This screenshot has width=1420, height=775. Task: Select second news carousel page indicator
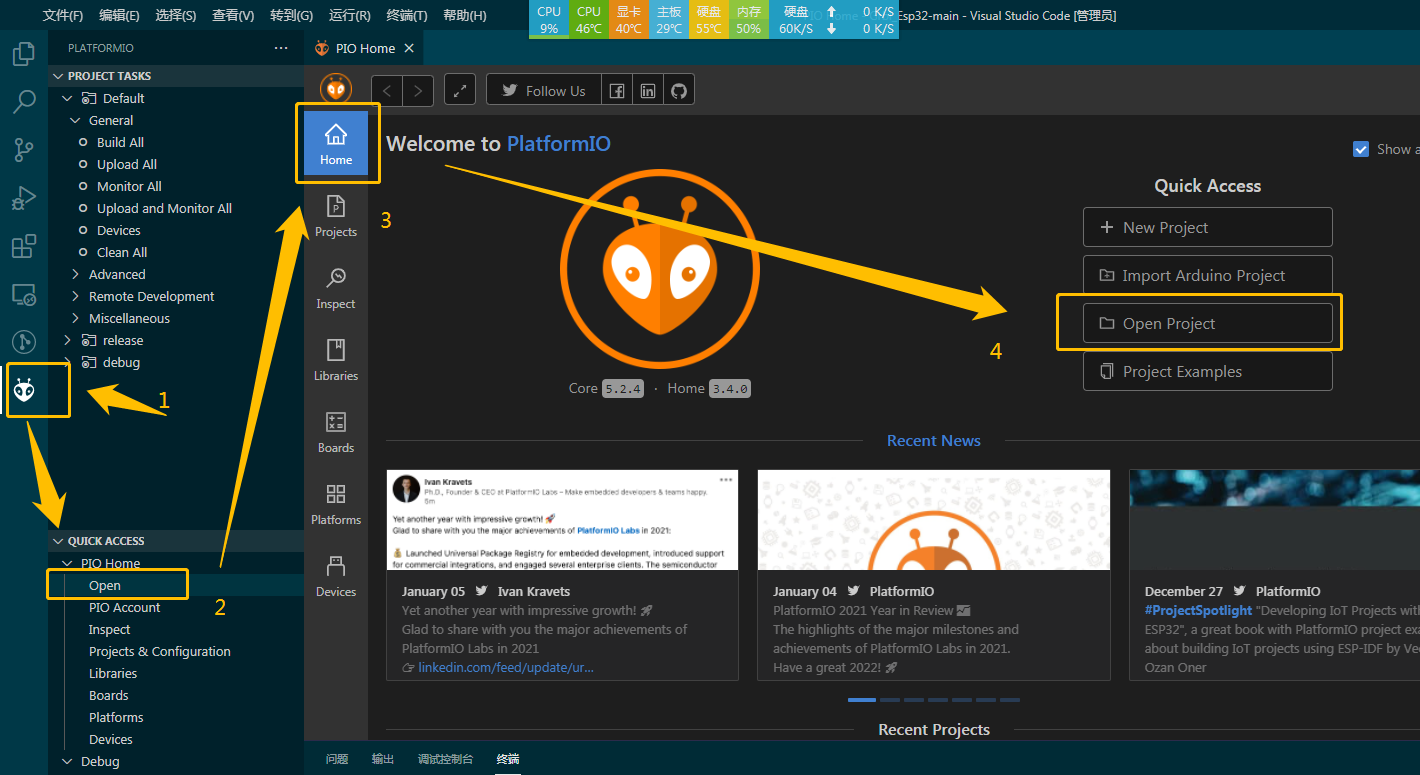point(889,699)
